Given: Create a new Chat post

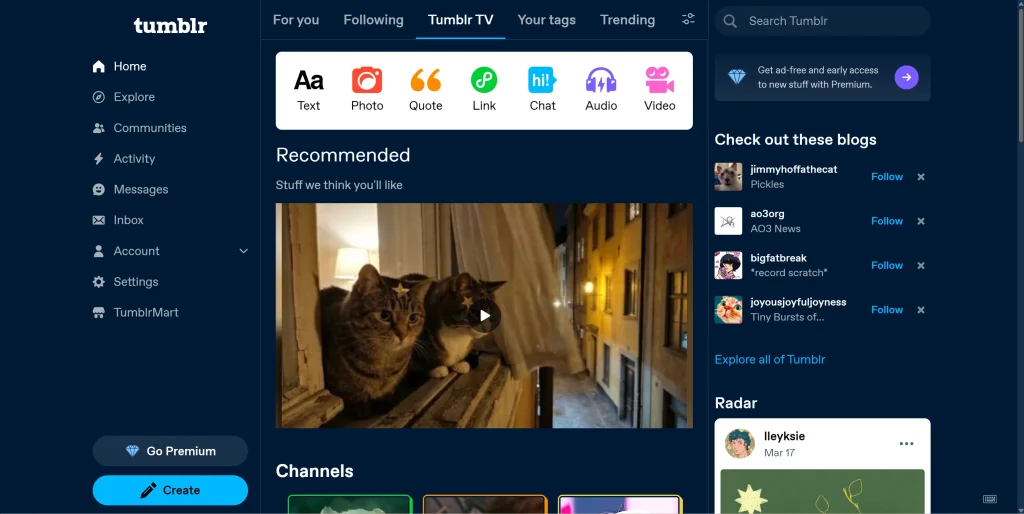Looking at the screenshot, I should coord(542,89).
